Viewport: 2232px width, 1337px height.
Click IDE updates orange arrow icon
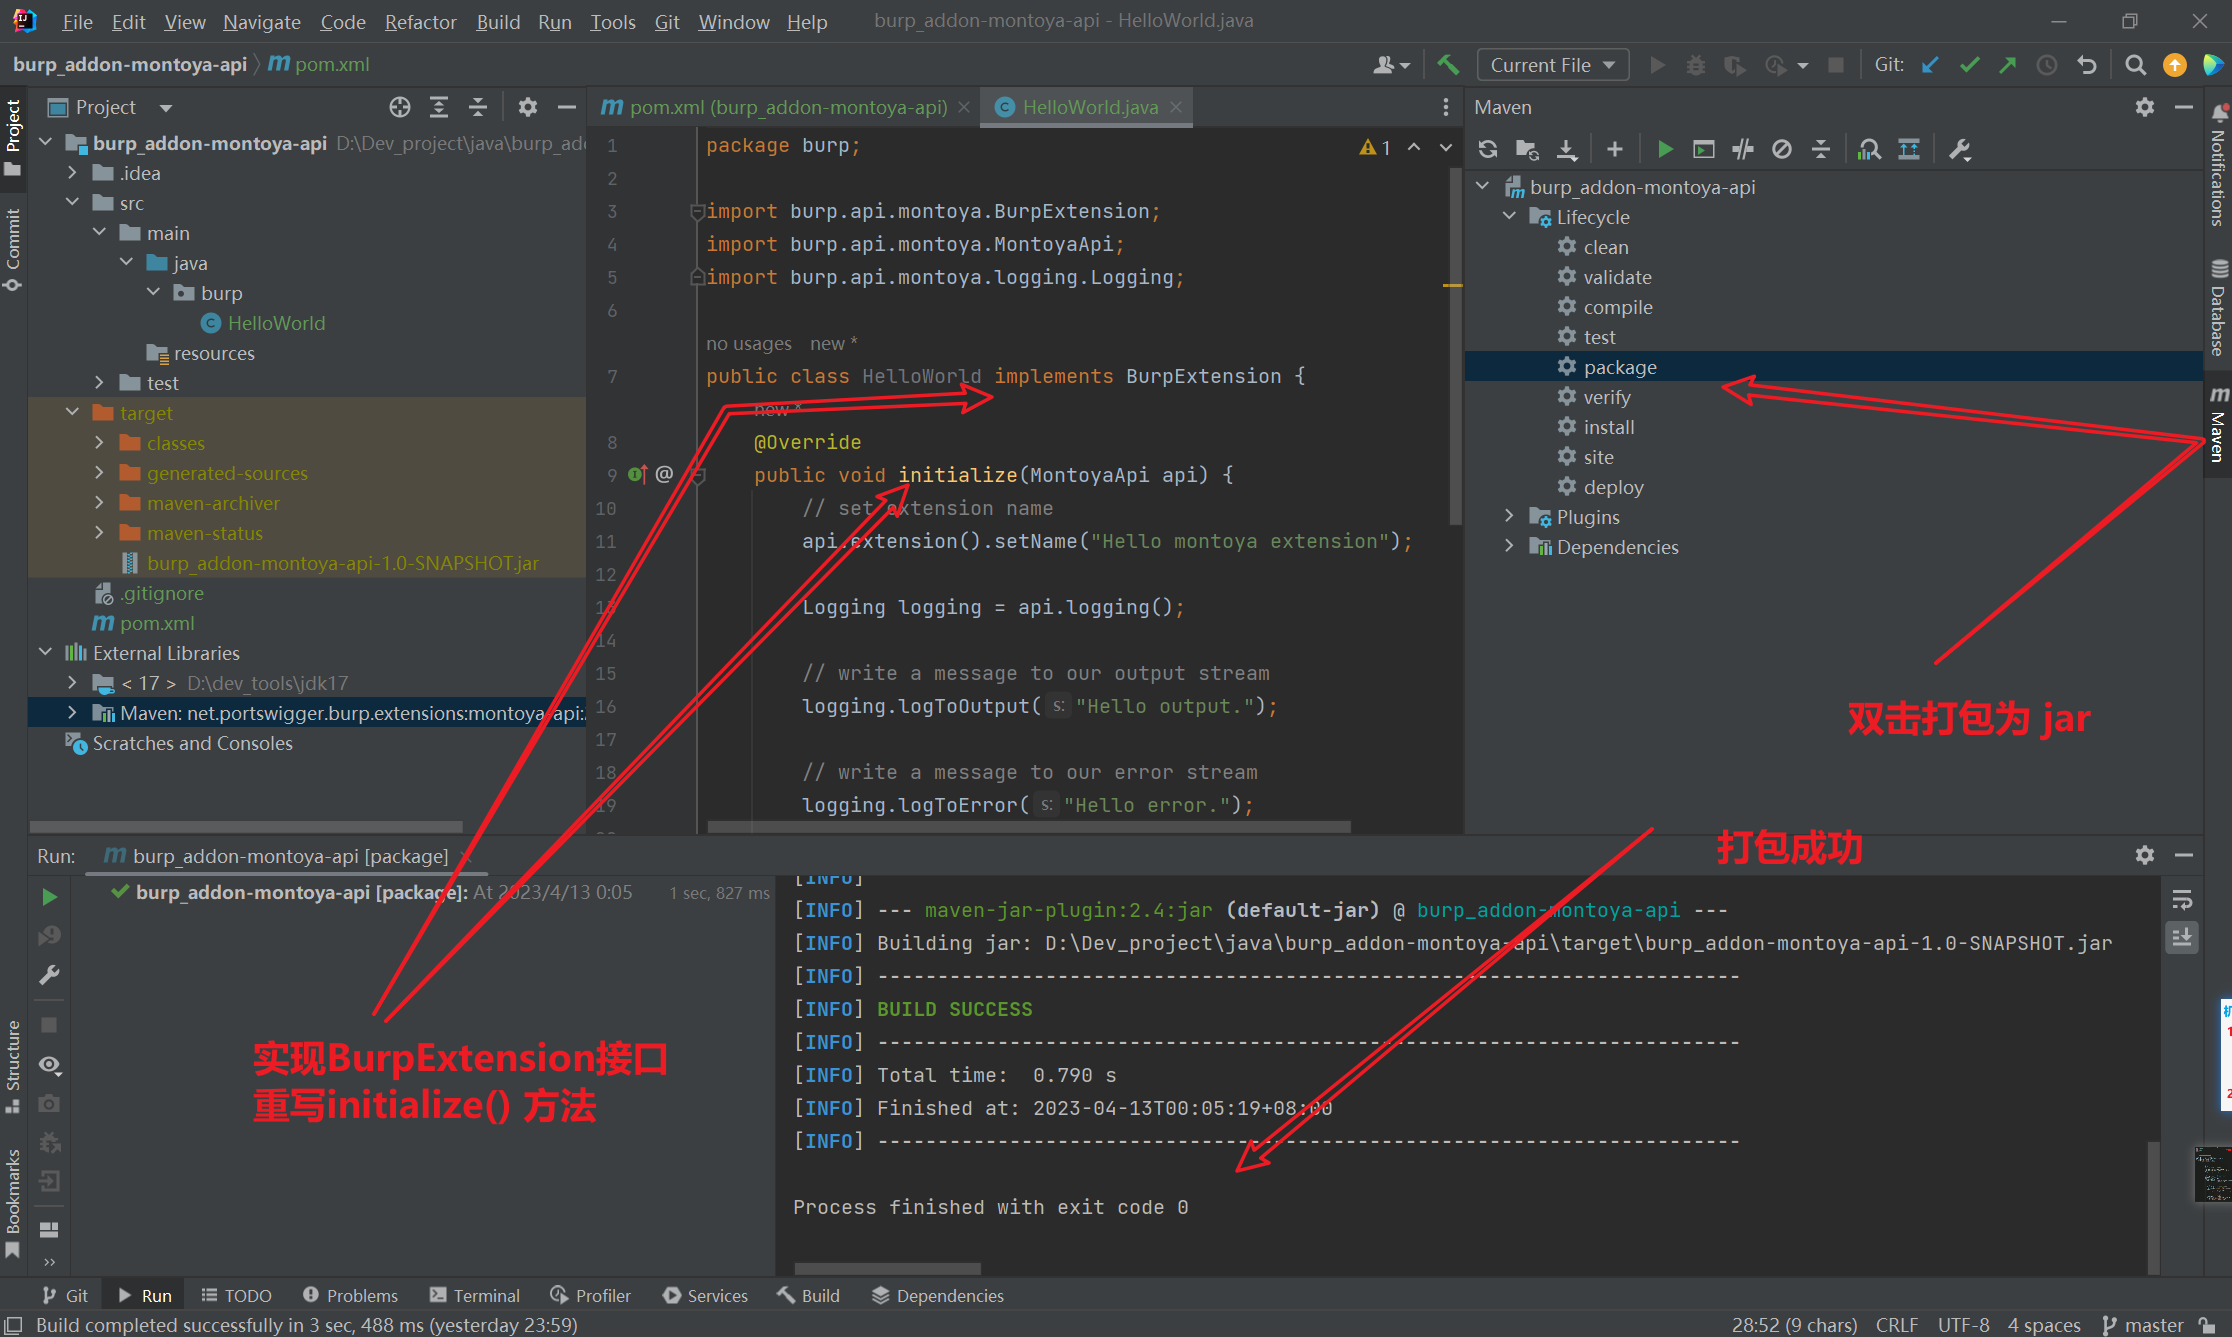pos(2174,65)
